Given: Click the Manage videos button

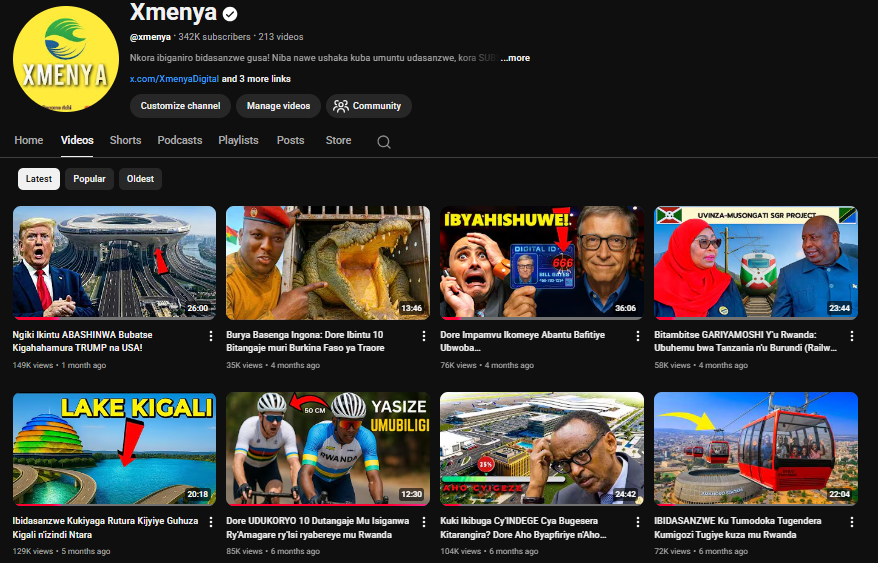Looking at the screenshot, I should point(278,106).
